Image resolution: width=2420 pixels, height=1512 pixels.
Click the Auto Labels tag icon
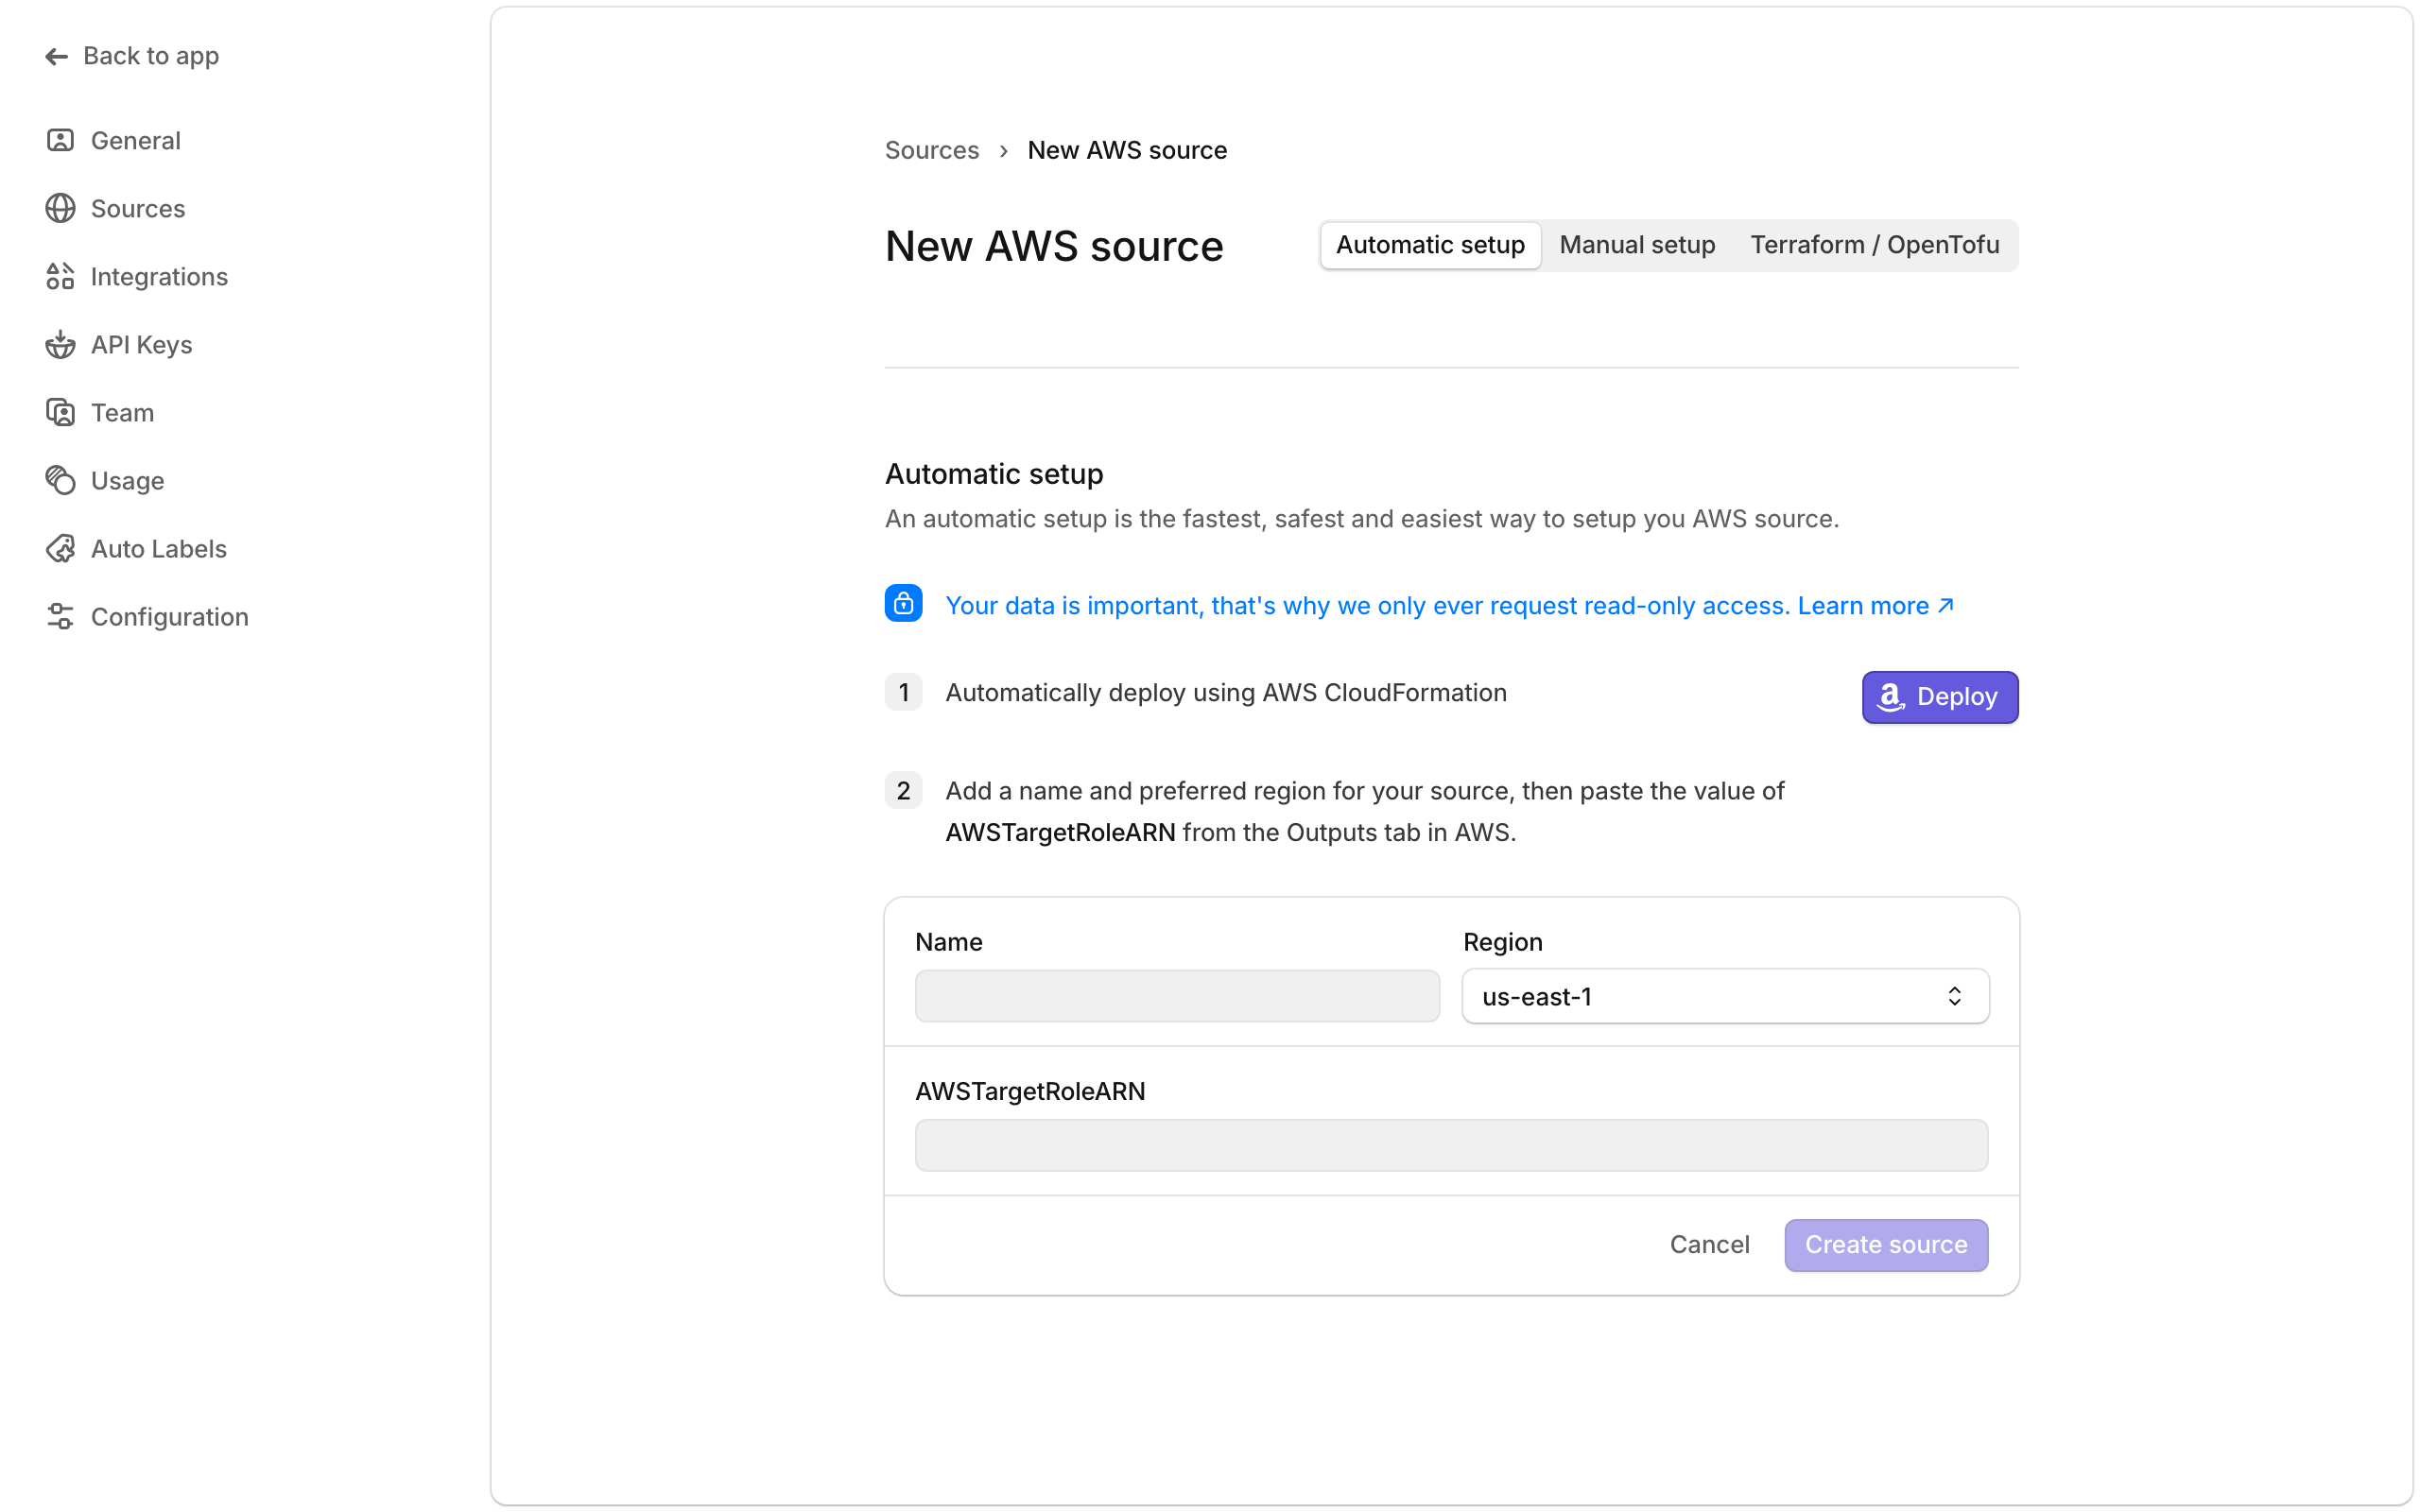(x=60, y=548)
